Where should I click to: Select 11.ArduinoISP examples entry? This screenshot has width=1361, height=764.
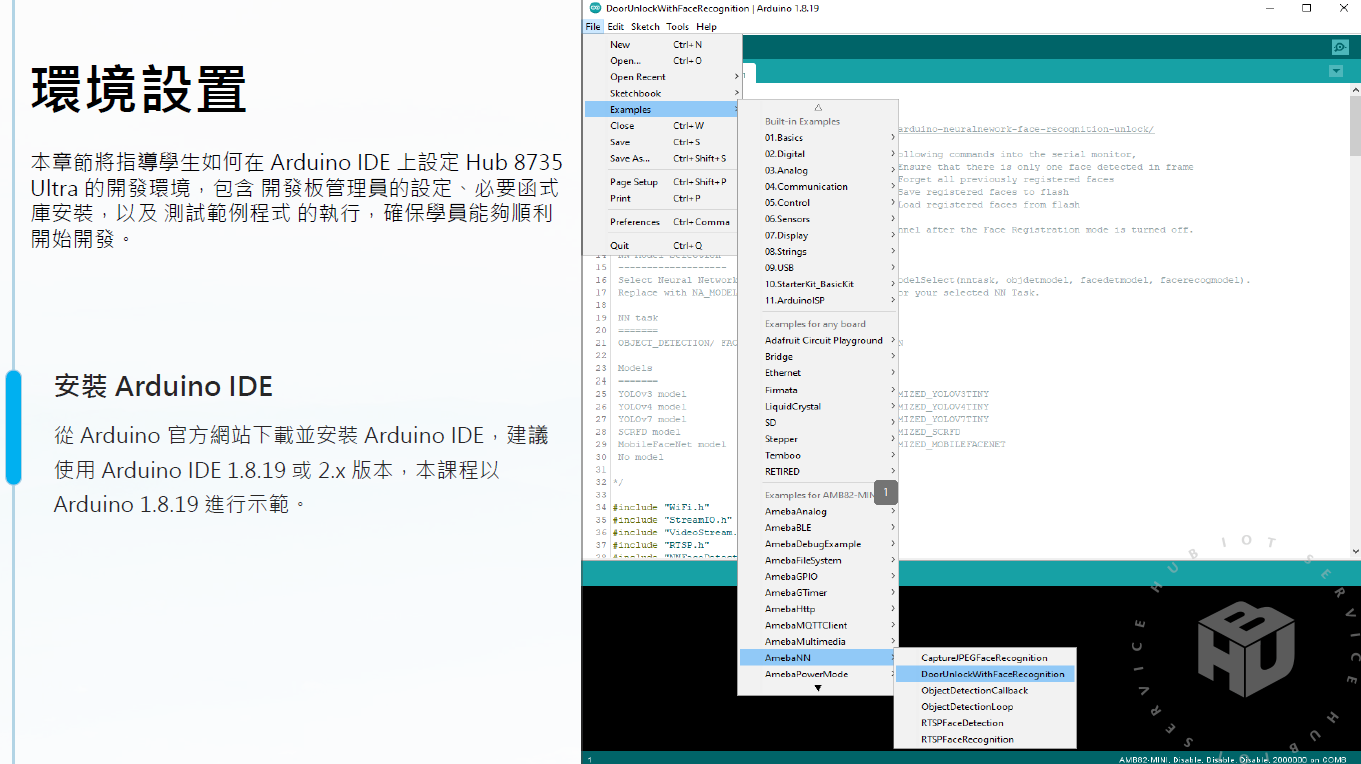(x=818, y=300)
